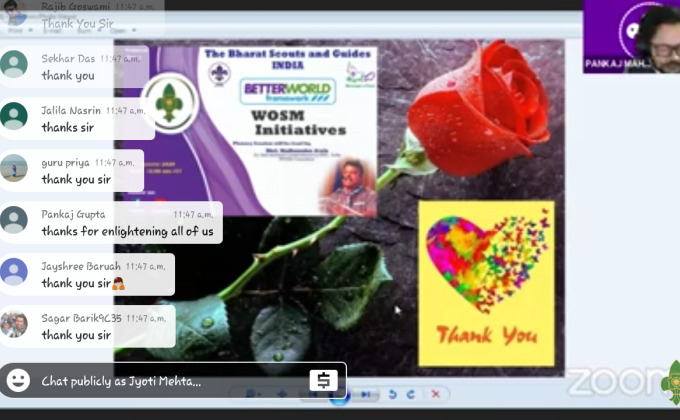Click the yellow Thank You heart card
Screen dimensions: 680x420
point(486,283)
